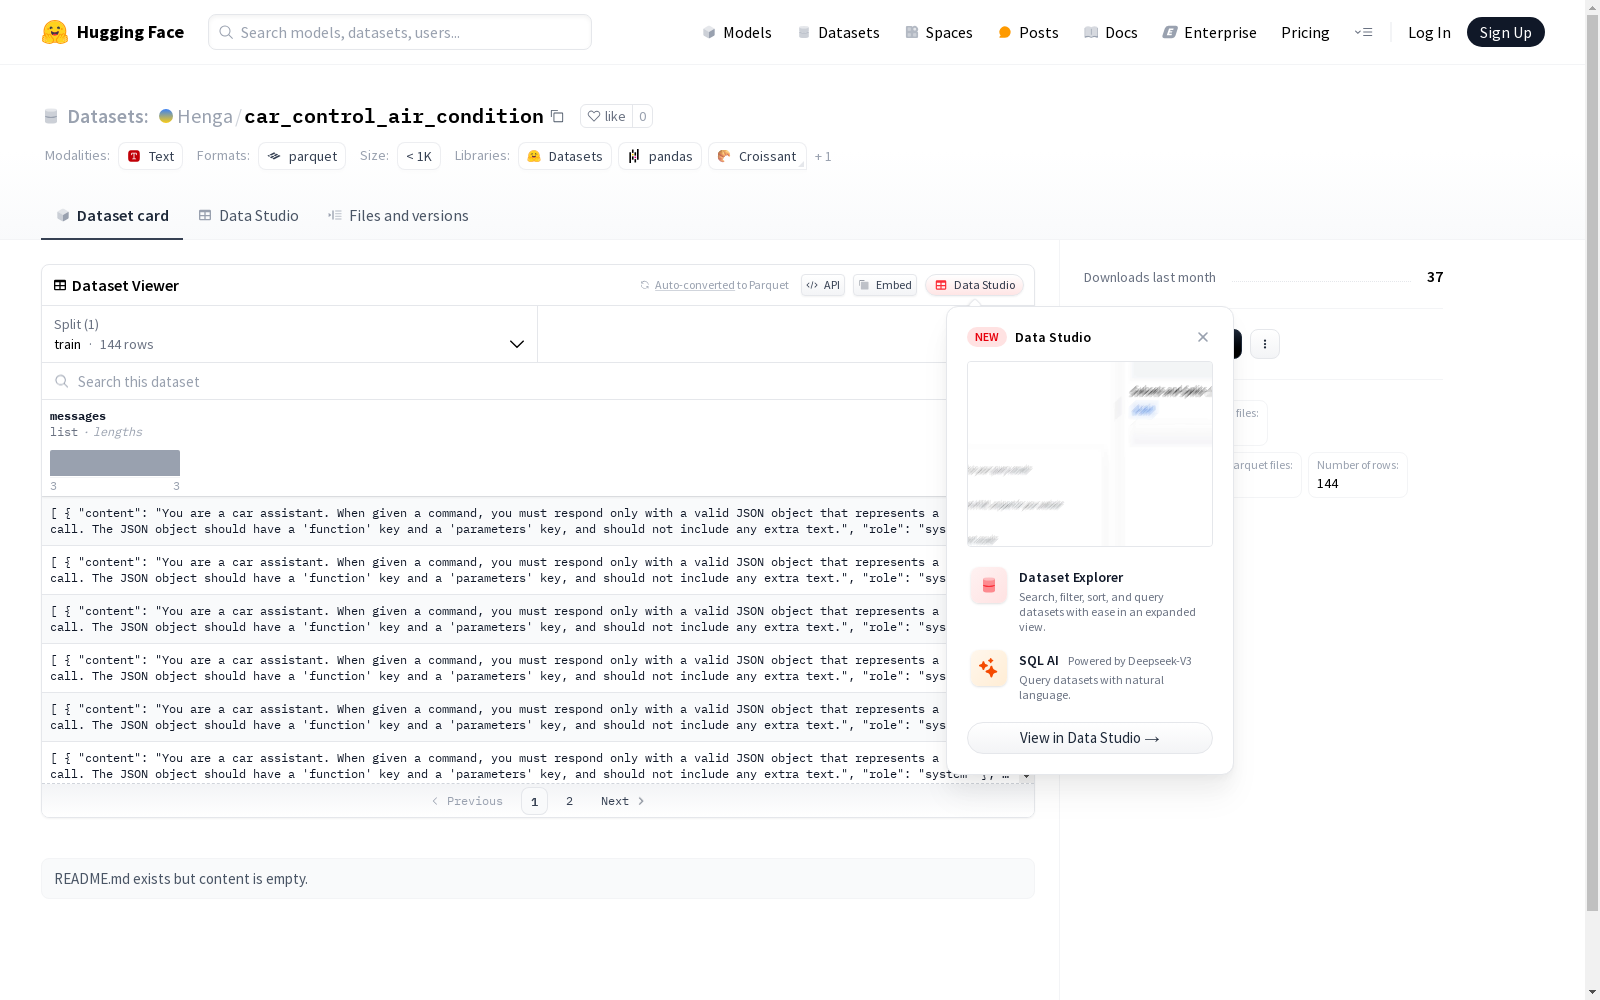Viewport: 1600px width, 1000px height.
Task: Click the messages lengths histogram bar
Action: point(115,463)
